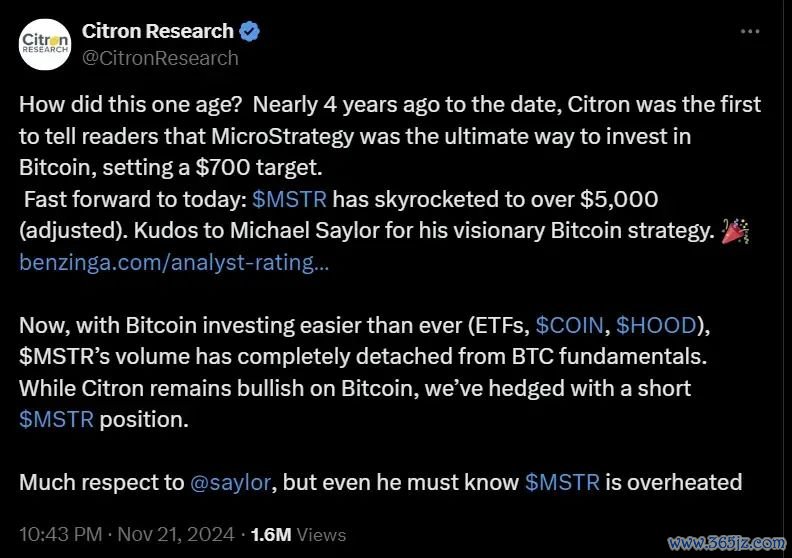792x558 pixels.
Task: Click the 10:43 PM timestamp
Action: tap(61, 534)
